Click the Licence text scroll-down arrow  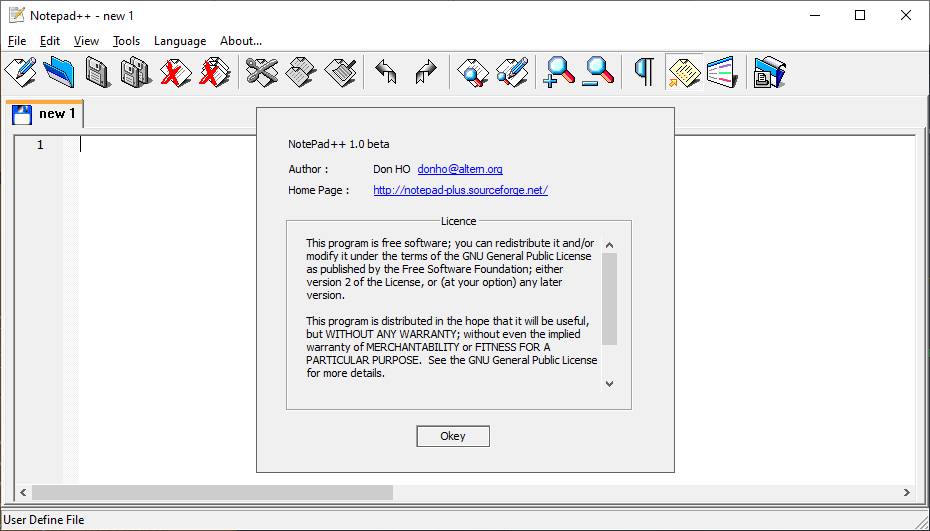coord(609,383)
